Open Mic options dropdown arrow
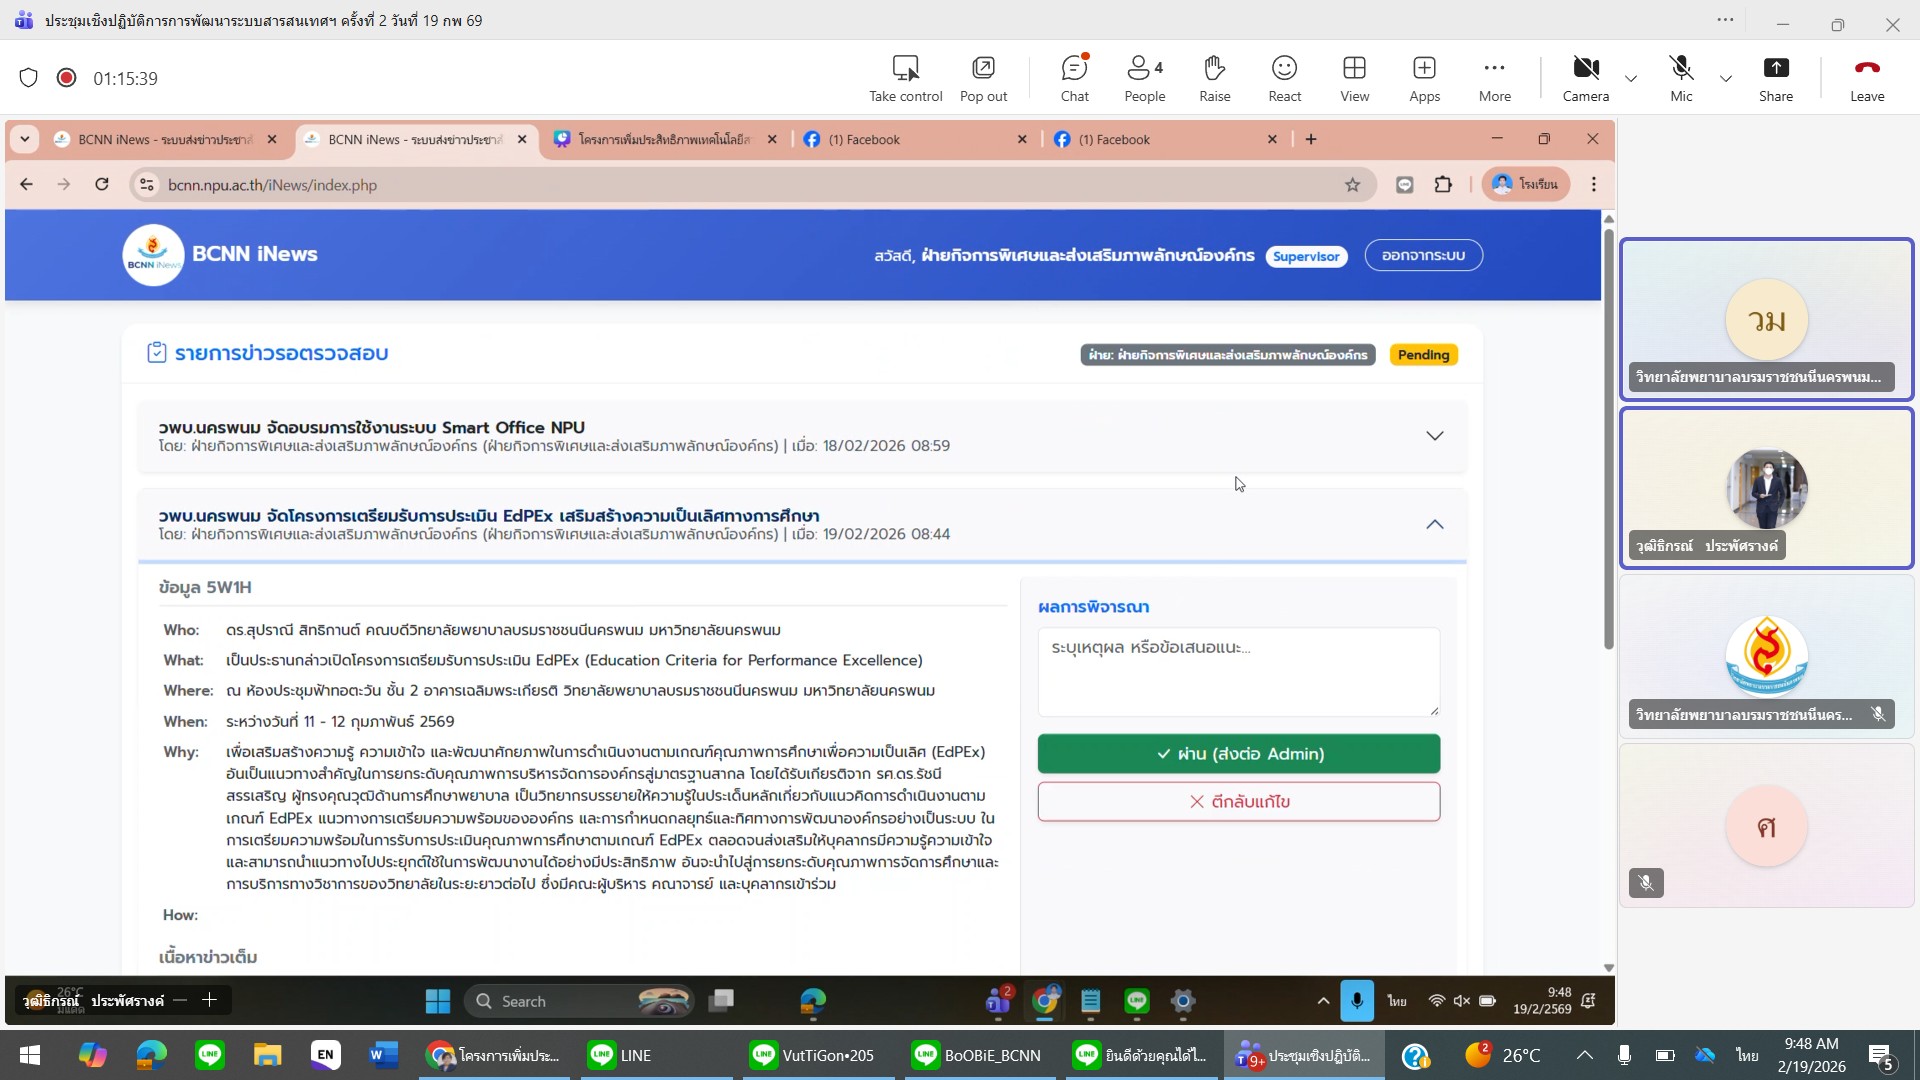Image resolution: width=1920 pixels, height=1080 pixels. click(x=1726, y=78)
